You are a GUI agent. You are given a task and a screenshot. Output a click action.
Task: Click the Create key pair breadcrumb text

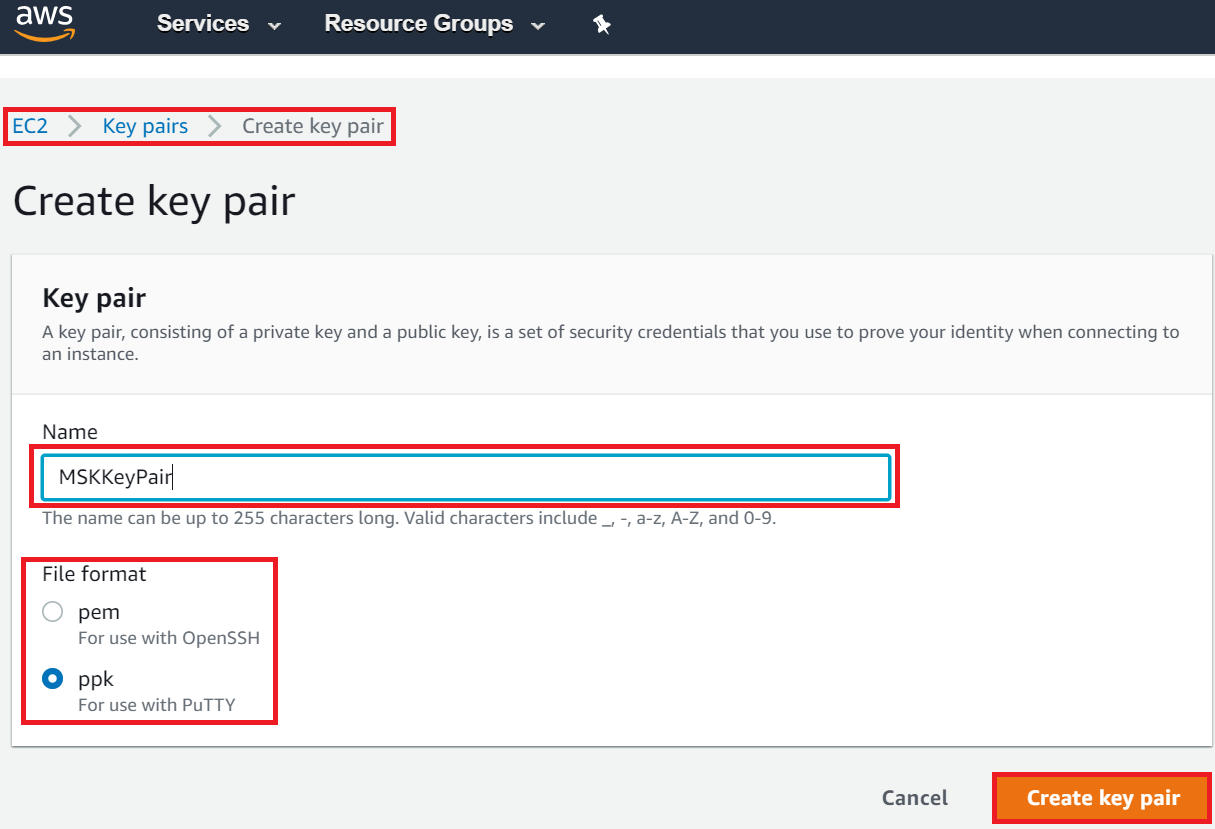click(x=313, y=126)
